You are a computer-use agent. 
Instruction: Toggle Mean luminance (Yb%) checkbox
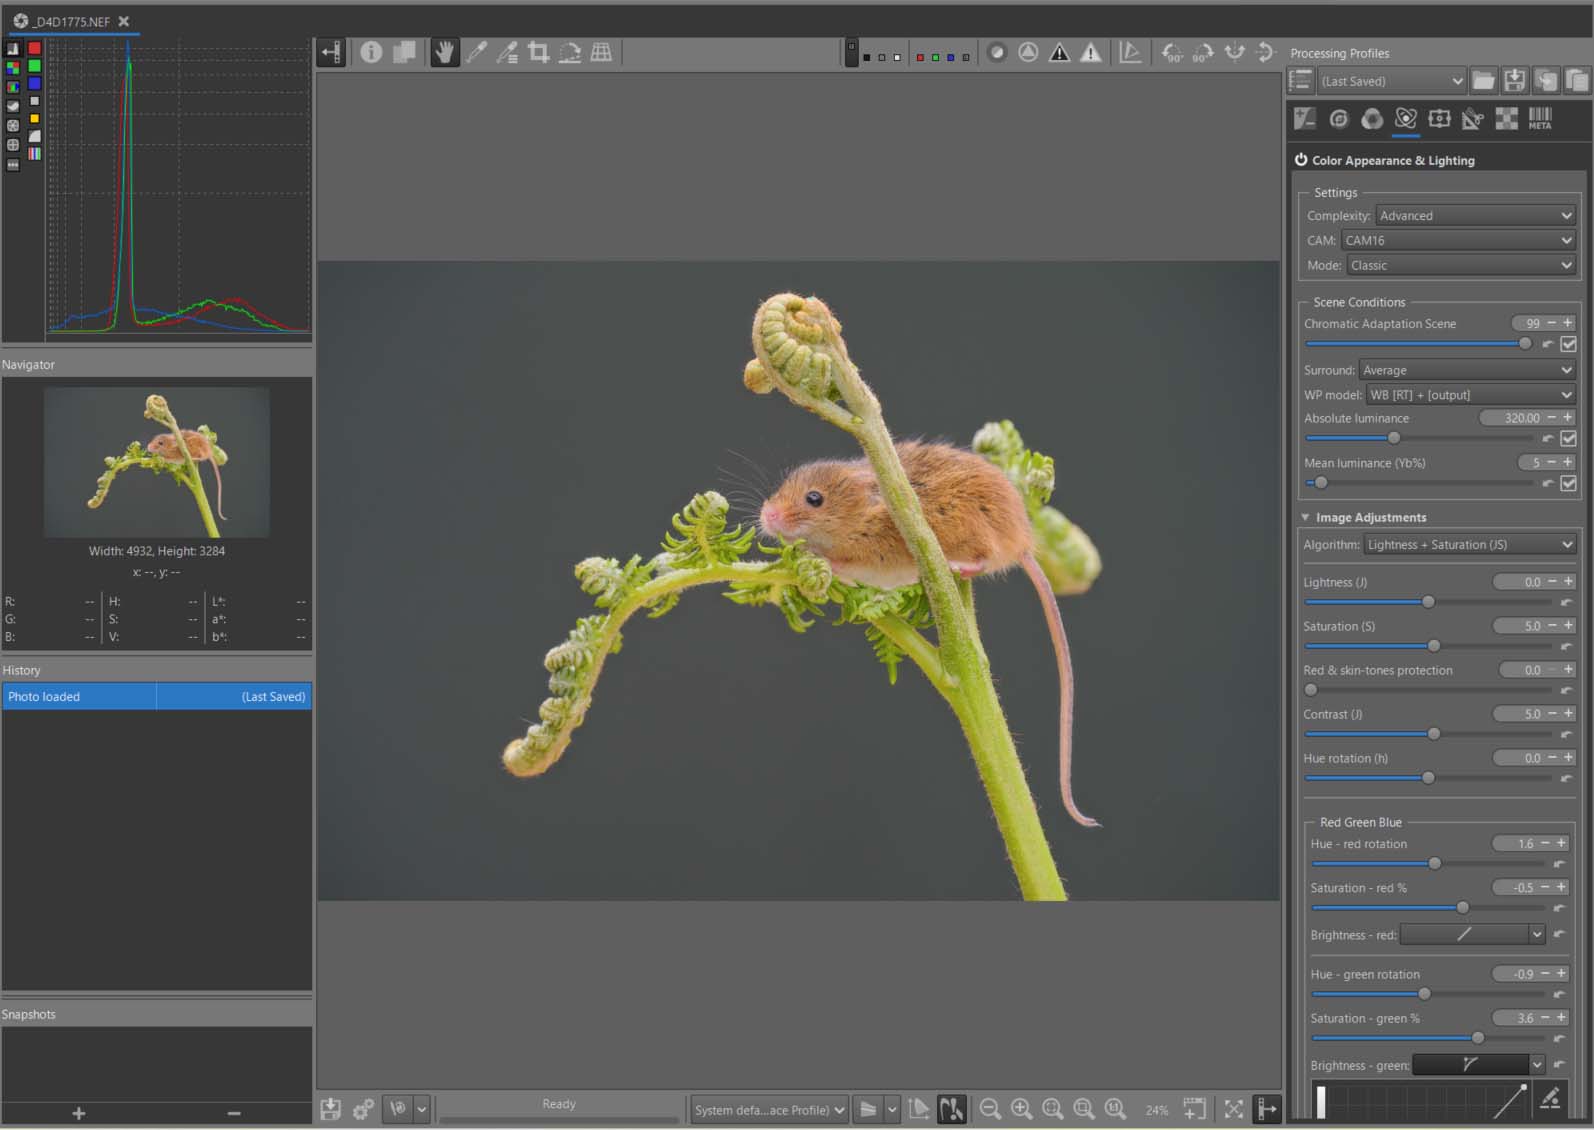tap(1569, 483)
